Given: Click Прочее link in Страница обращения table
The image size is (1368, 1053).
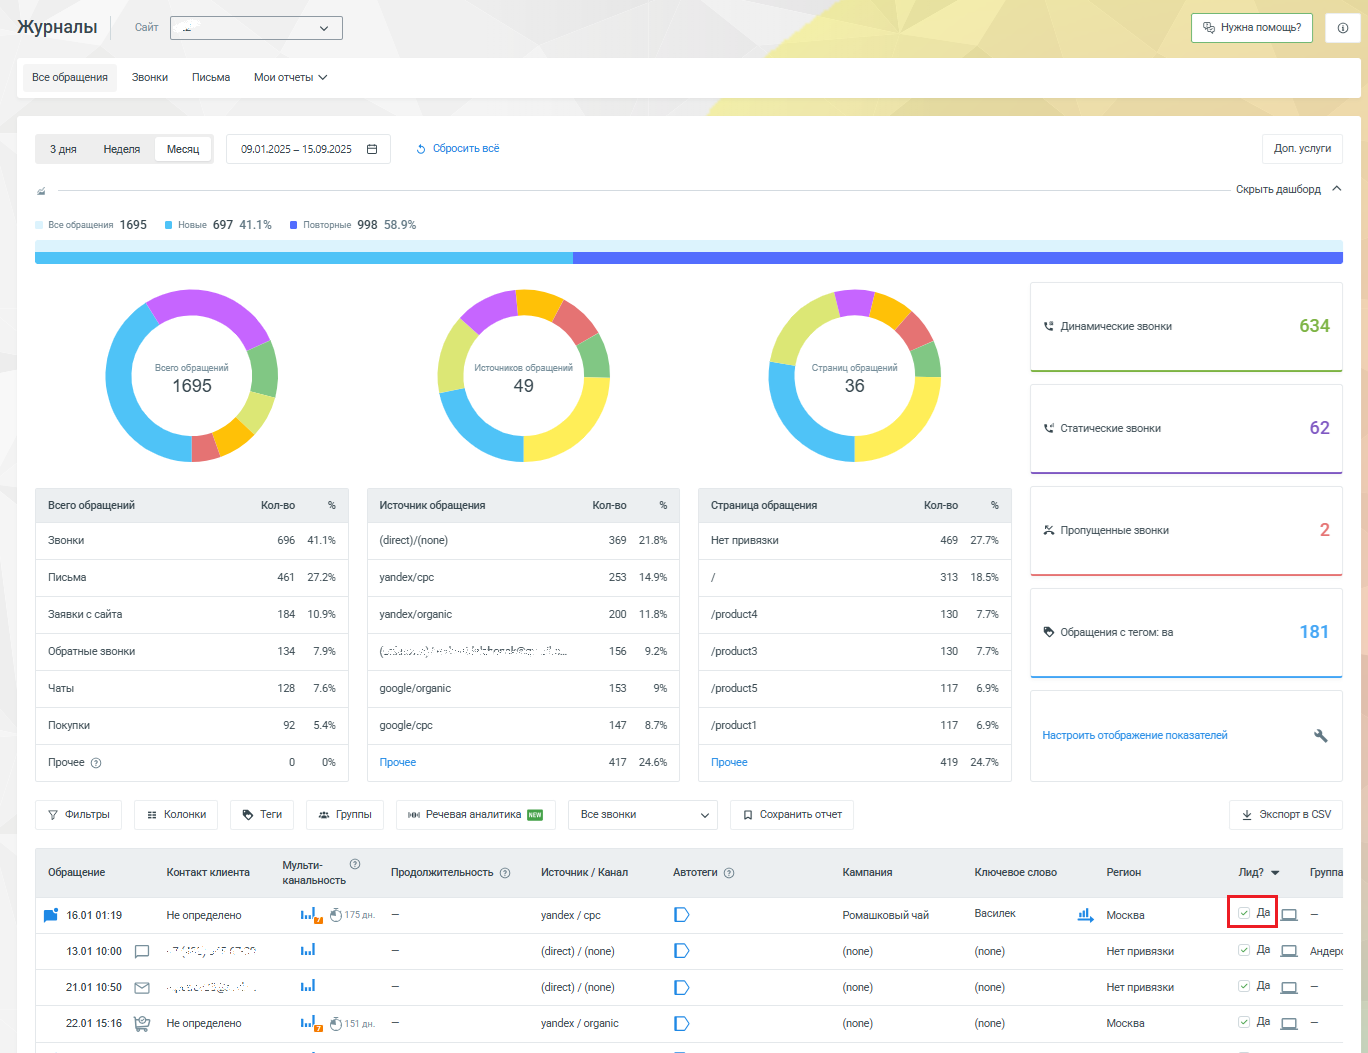Looking at the screenshot, I should pyautogui.click(x=729, y=762).
